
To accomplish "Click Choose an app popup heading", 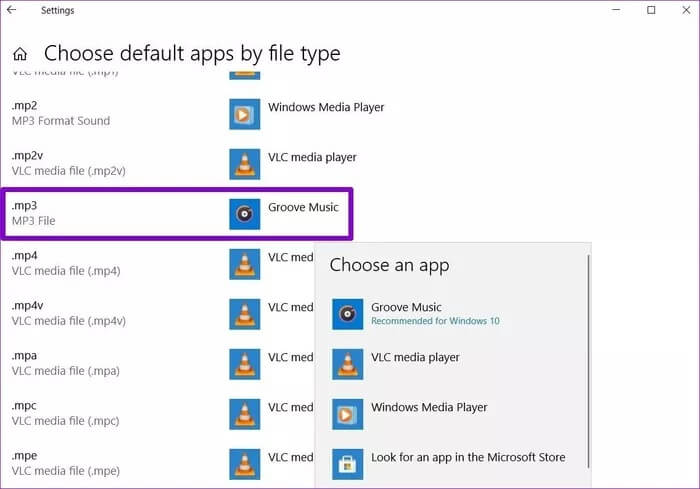I will click(x=389, y=265).
